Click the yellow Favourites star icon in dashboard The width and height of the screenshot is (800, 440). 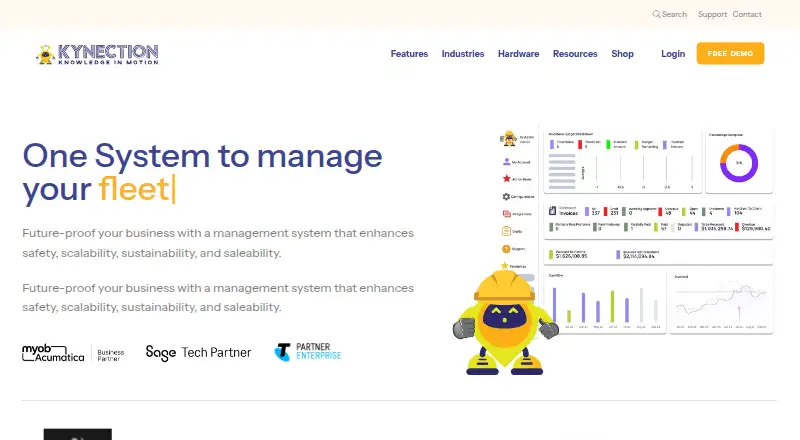[x=505, y=265]
